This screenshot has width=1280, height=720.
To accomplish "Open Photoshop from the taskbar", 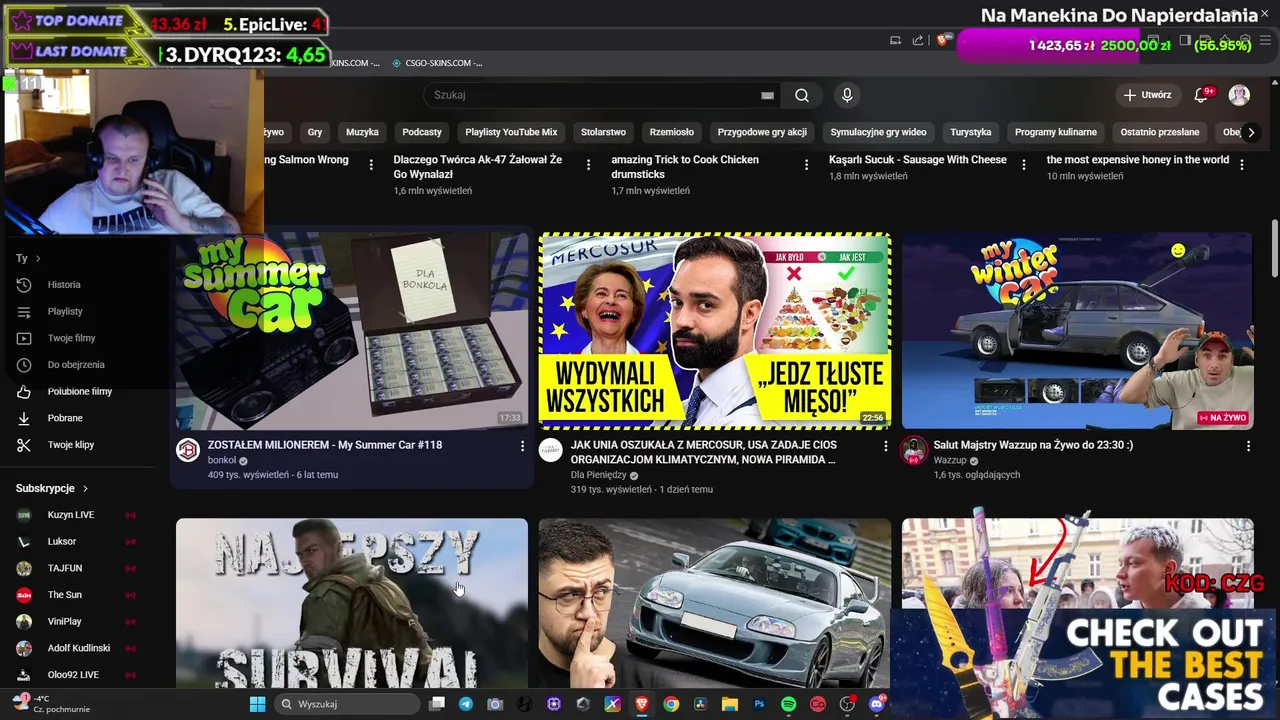I will [759, 704].
